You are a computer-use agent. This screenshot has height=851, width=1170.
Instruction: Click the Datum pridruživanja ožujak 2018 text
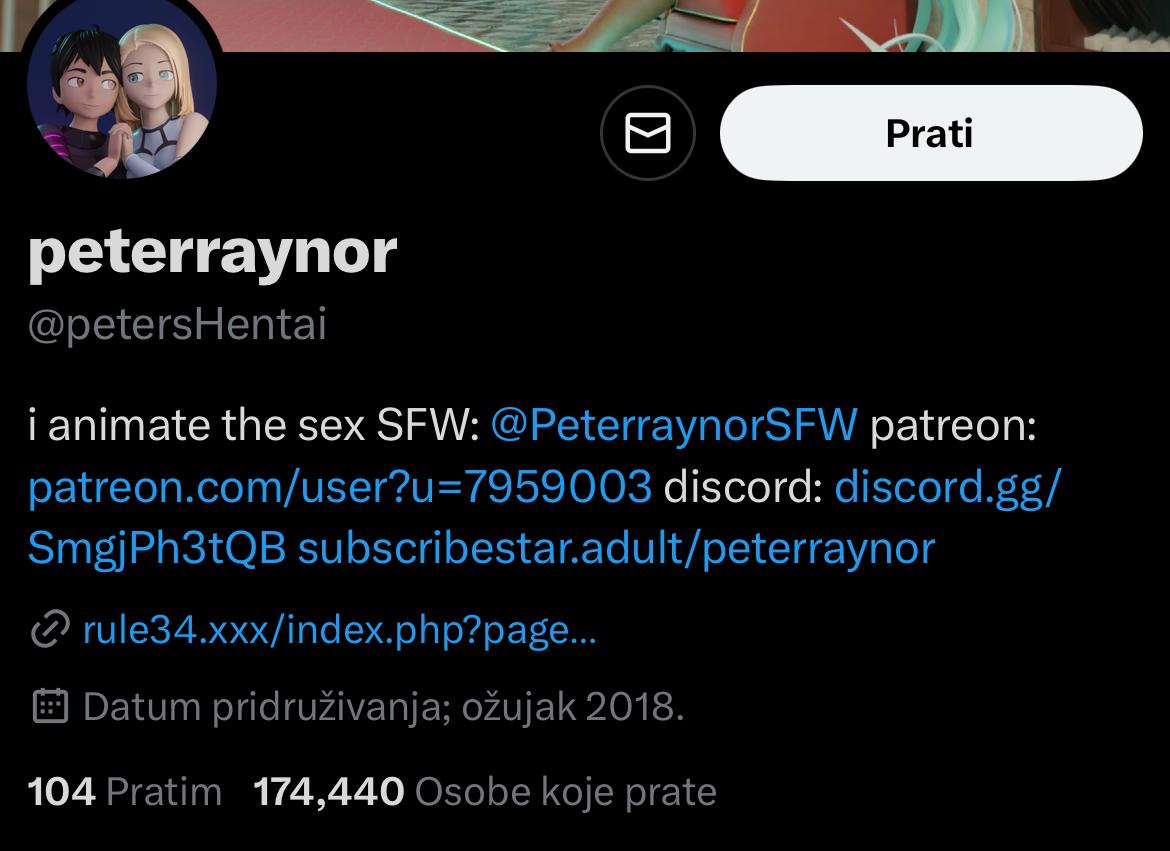tap(384, 707)
